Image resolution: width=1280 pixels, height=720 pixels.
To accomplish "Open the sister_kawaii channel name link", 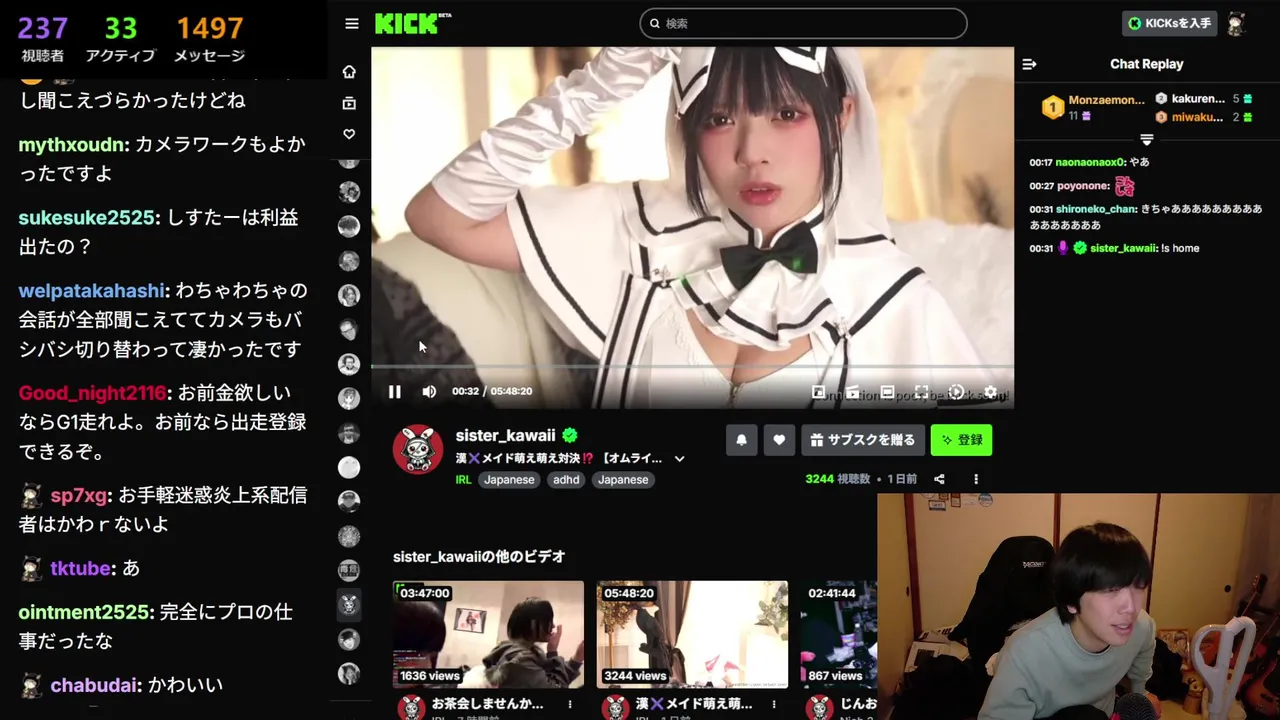I will coord(505,436).
